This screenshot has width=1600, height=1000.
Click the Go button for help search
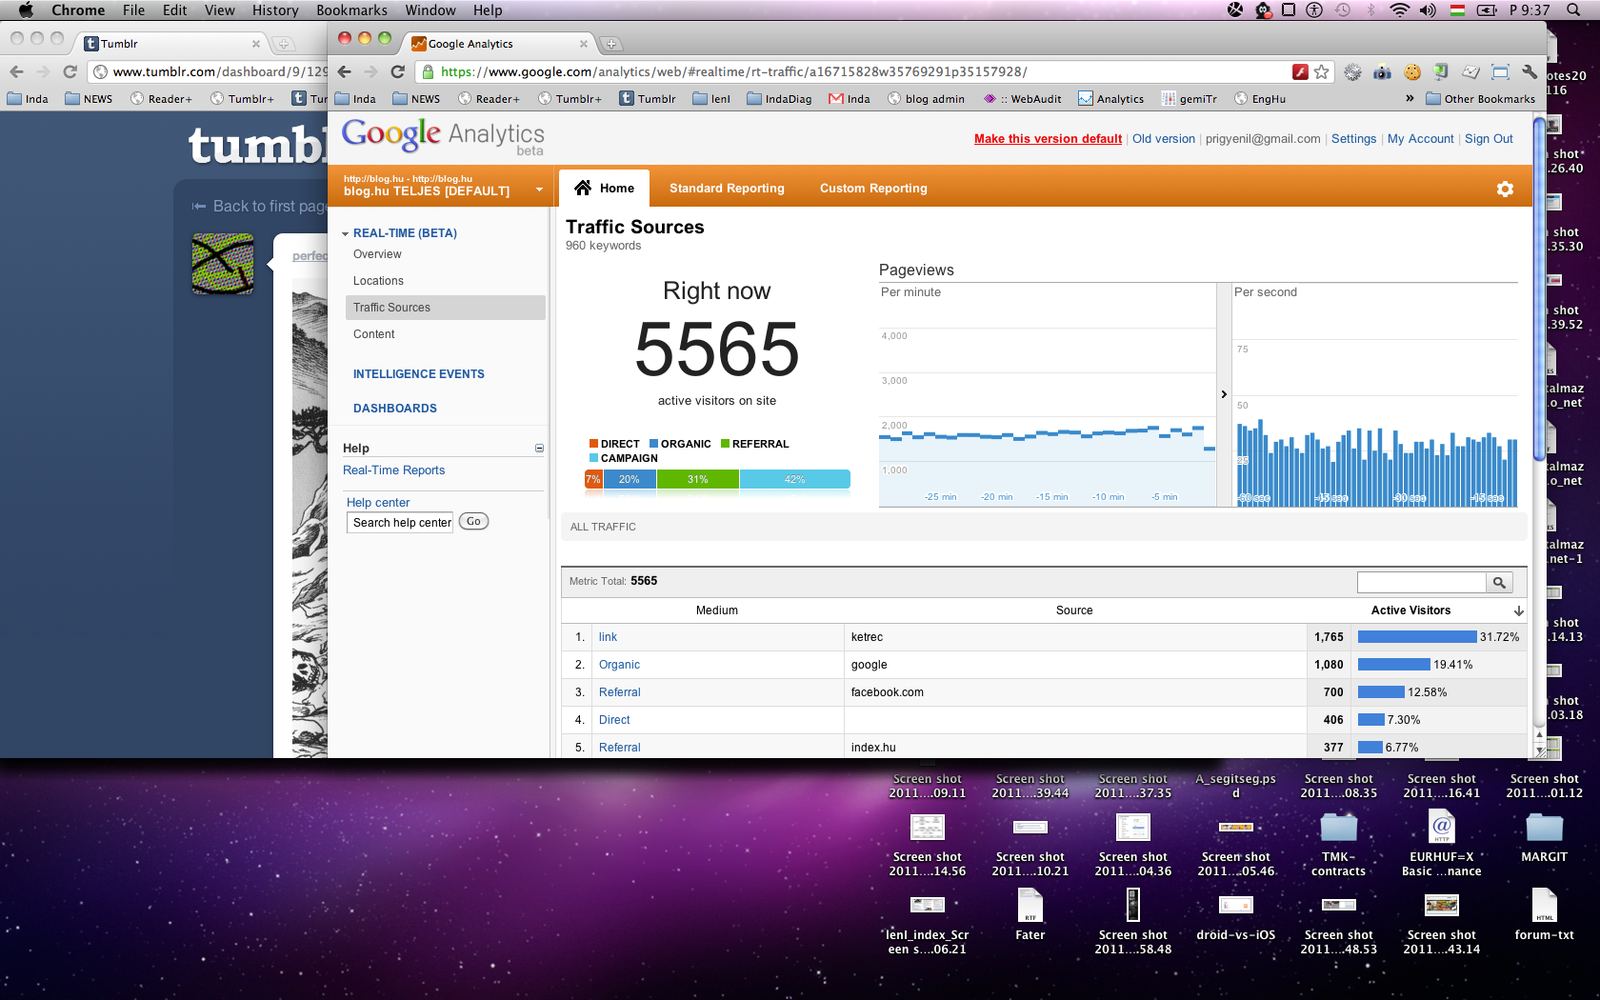(473, 521)
